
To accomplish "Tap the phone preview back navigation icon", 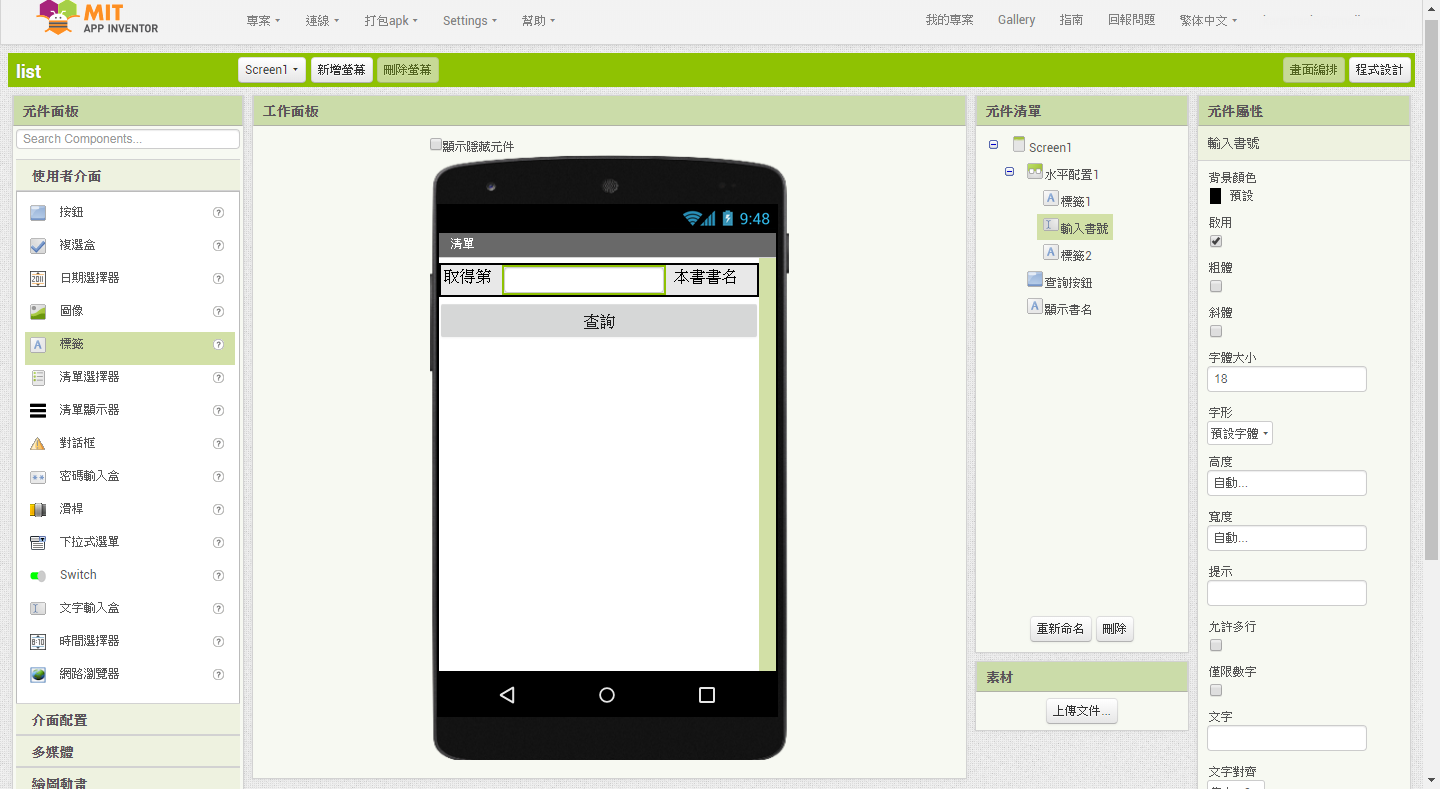I will [507, 695].
